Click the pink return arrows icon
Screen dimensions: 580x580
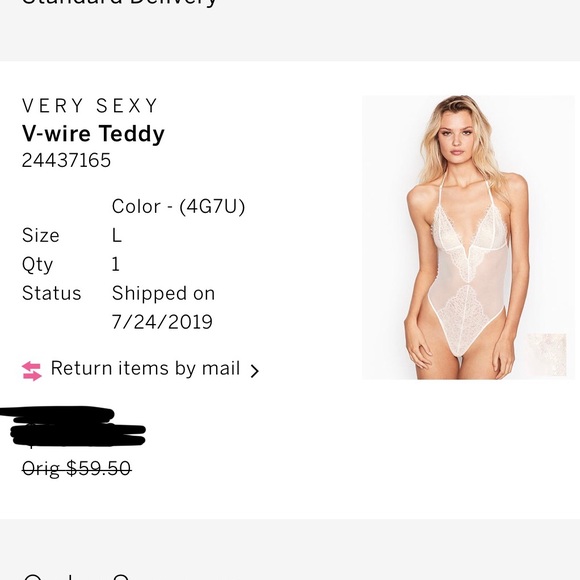coord(32,371)
